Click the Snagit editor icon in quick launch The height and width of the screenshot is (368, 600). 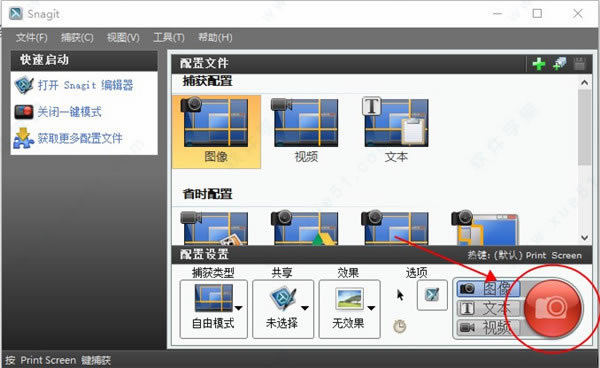point(24,85)
